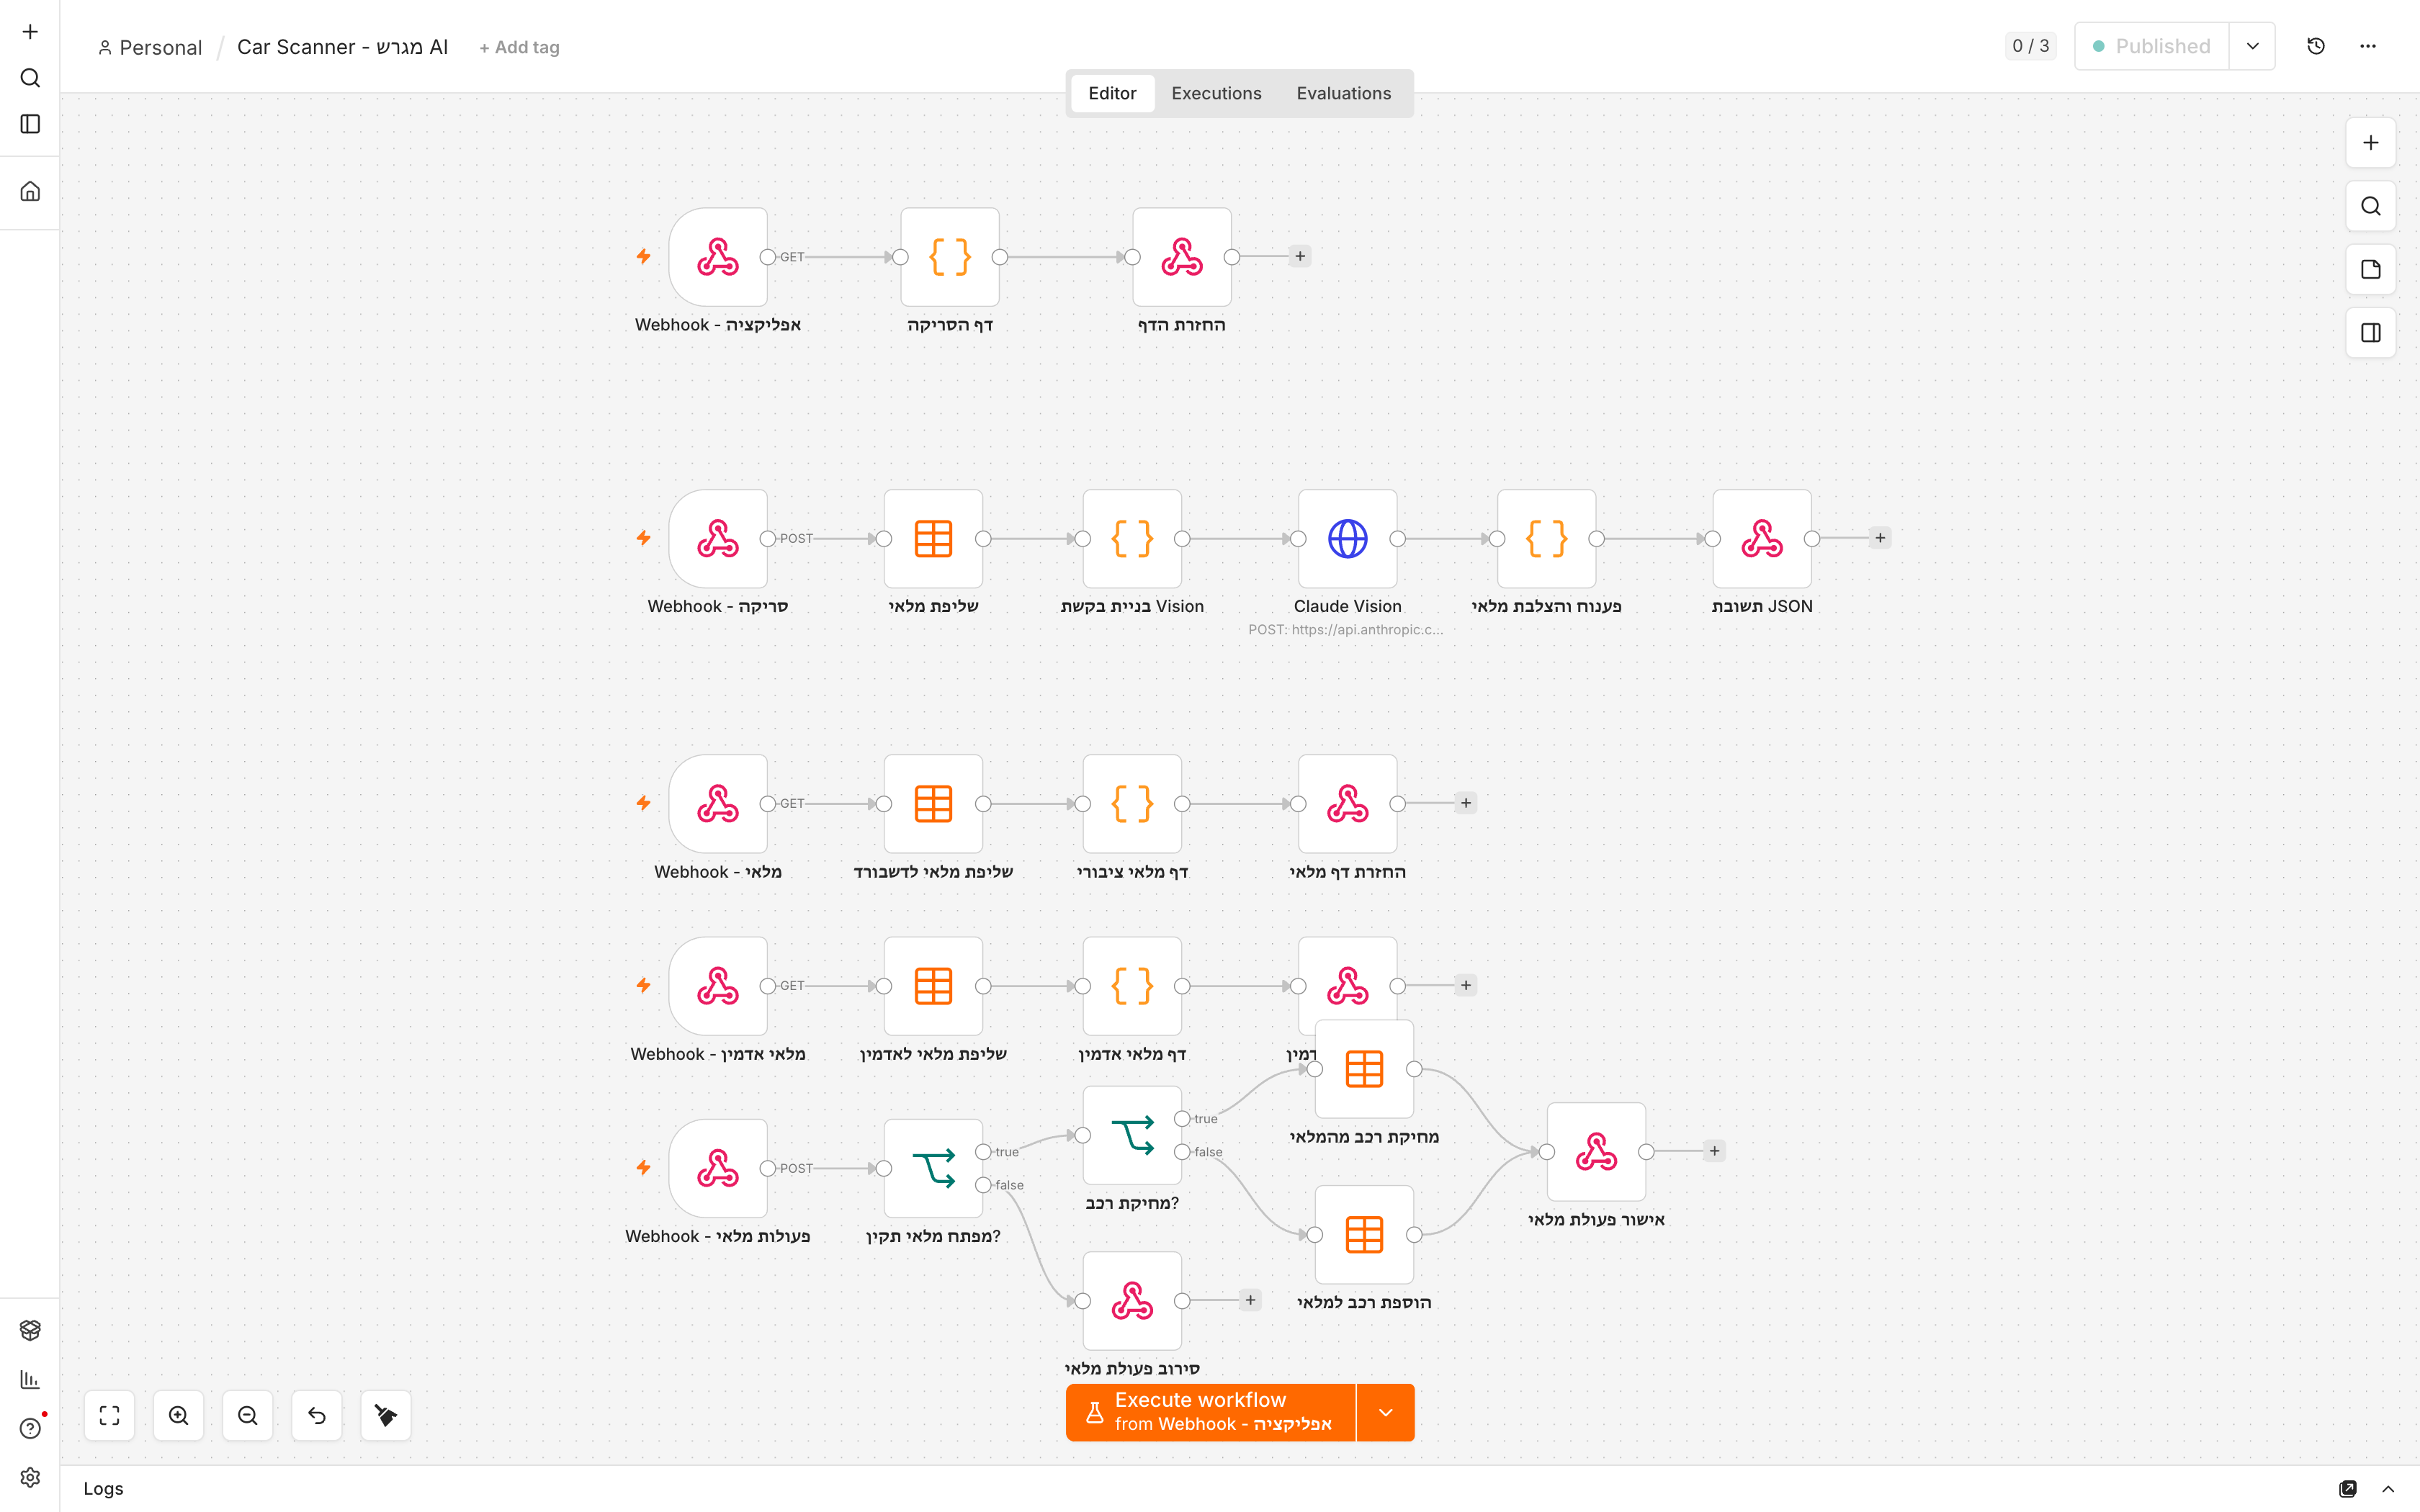Select the דף מלאי אדמין code node
This screenshot has height=1512, width=2420.
tap(1132, 985)
